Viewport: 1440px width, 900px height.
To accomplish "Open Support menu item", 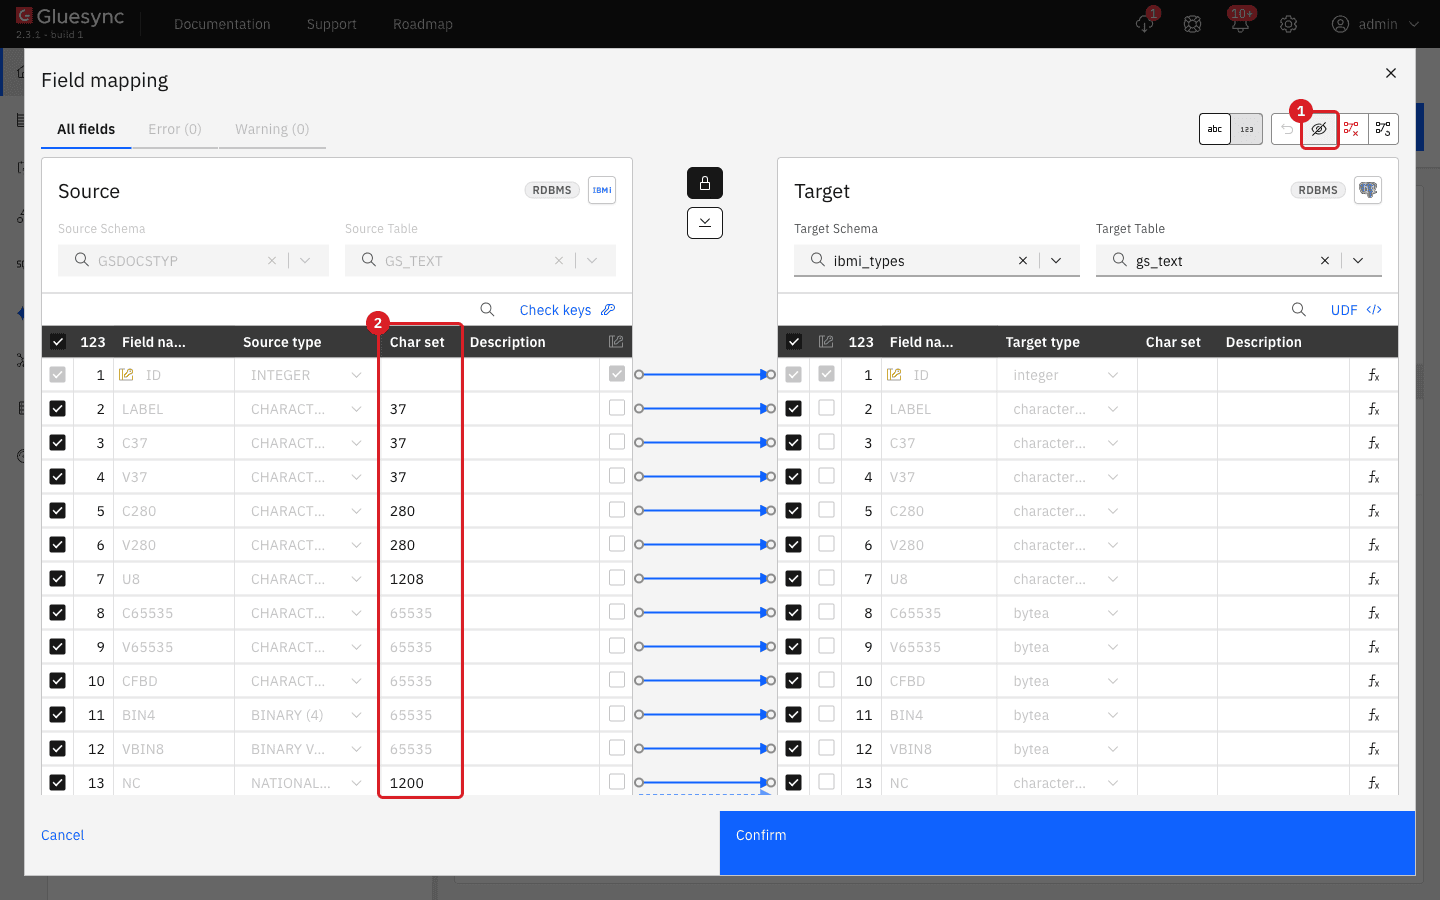I will pos(332,24).
